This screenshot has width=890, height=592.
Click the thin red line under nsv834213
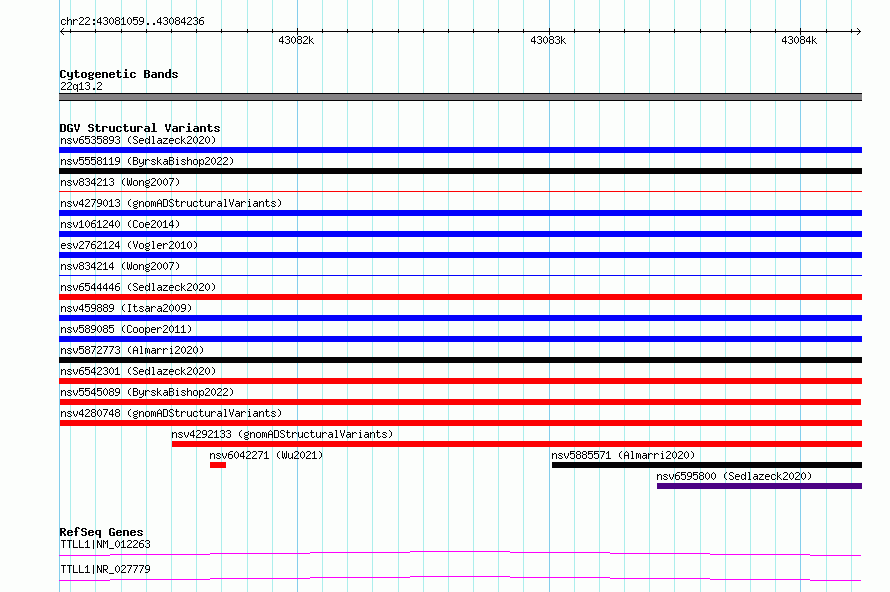(460, 192)
